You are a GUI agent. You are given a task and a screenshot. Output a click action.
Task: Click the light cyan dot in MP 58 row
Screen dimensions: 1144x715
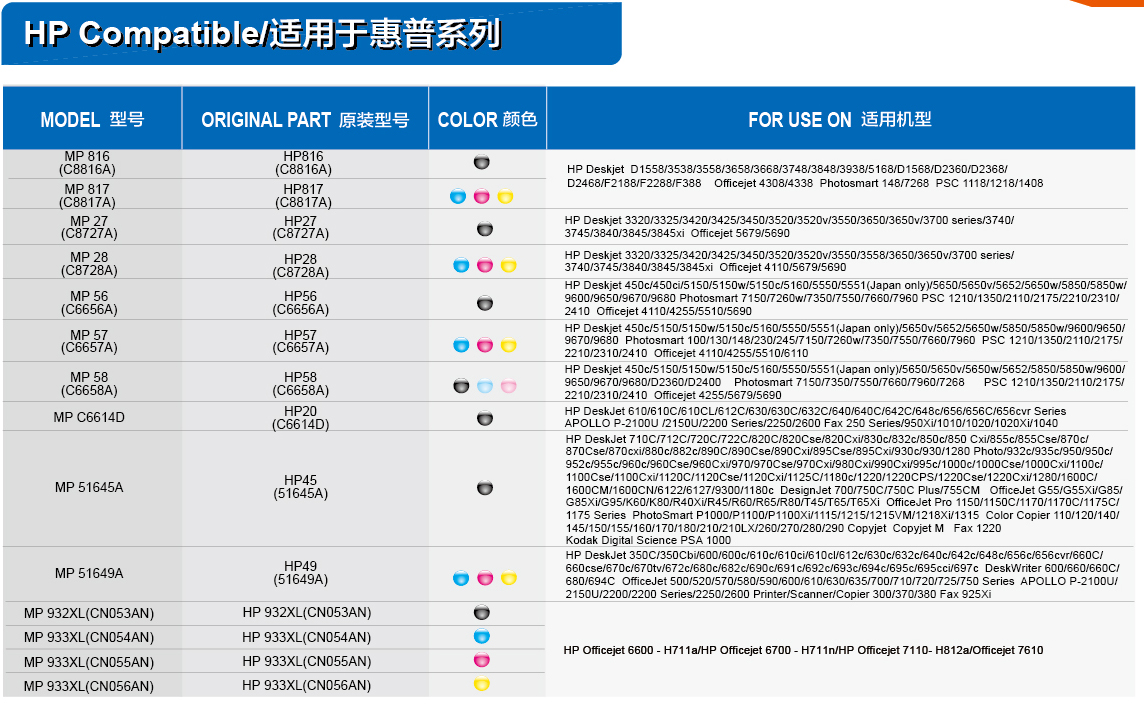485,386
